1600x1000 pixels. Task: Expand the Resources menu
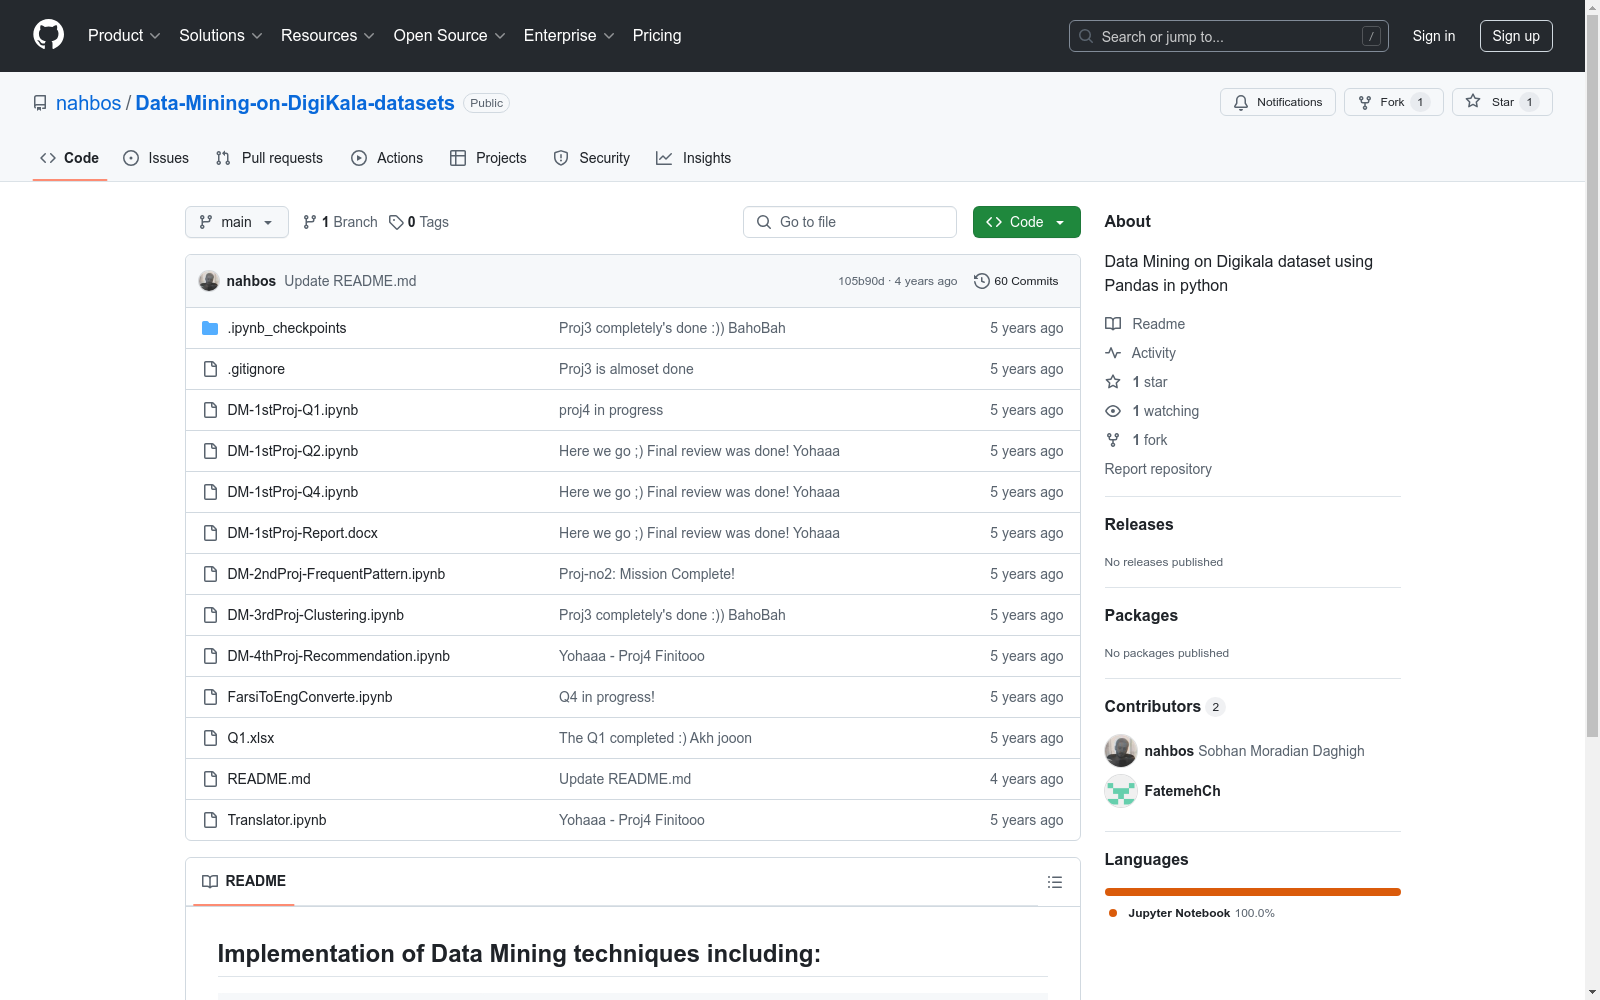click(x=328, y=36)
